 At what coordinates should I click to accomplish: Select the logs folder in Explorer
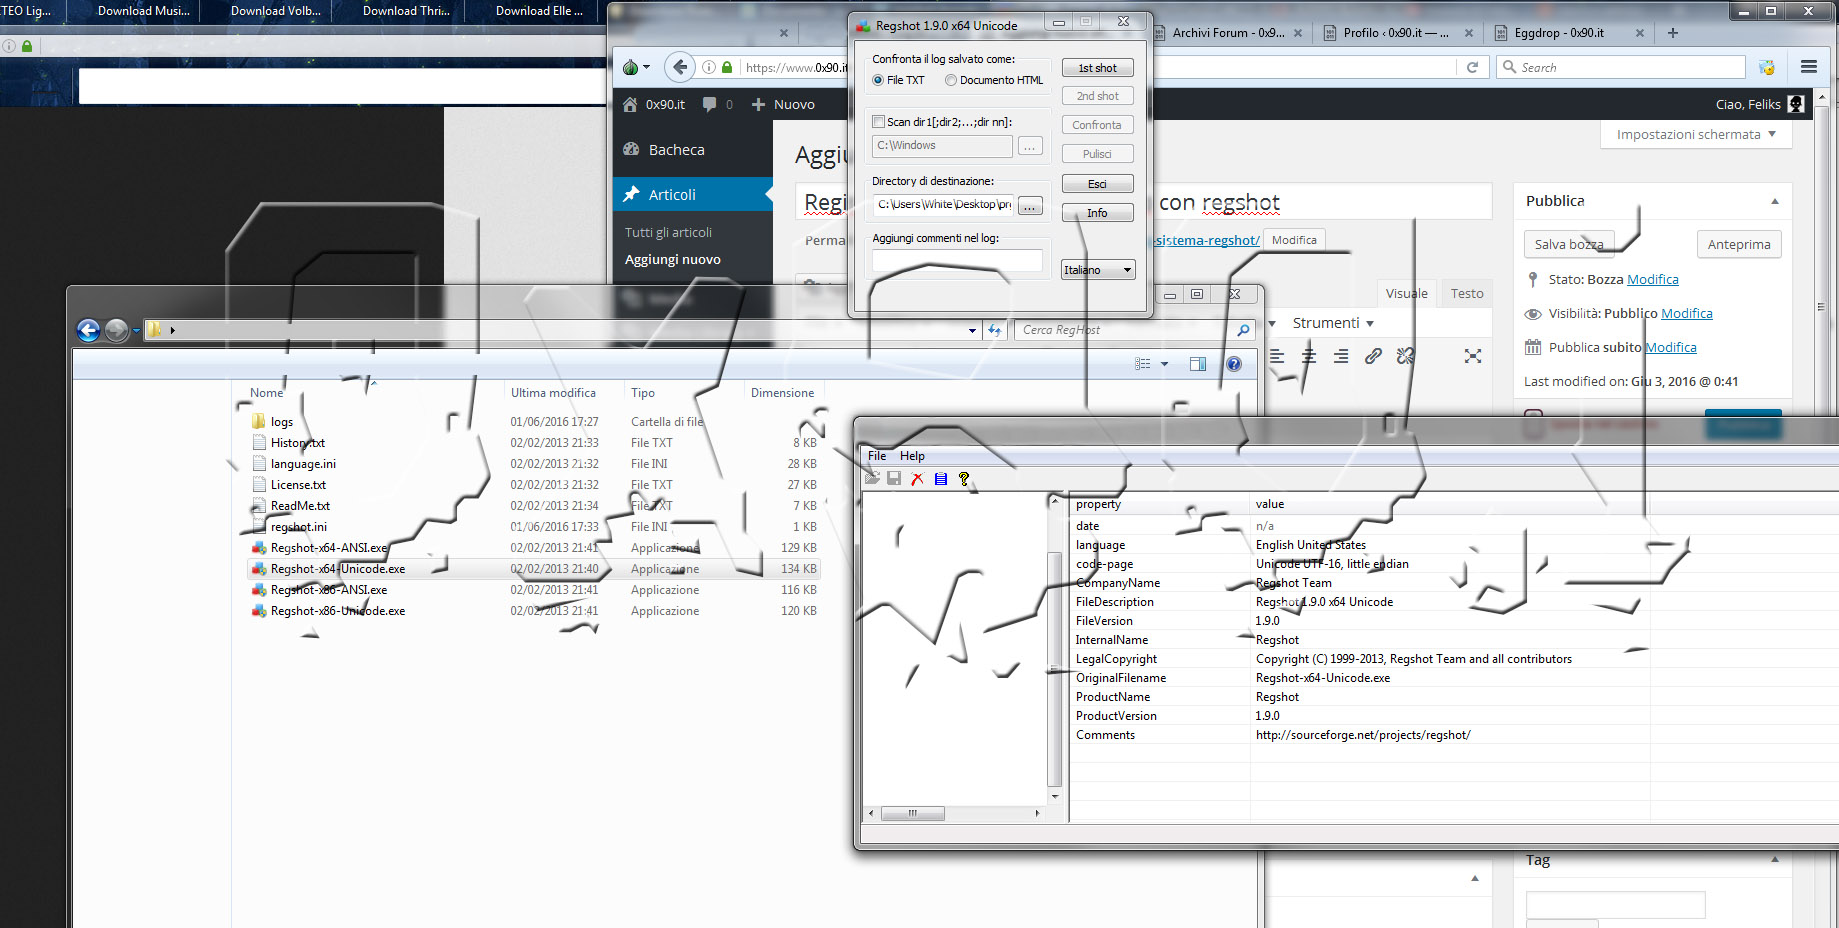point(281,422)
